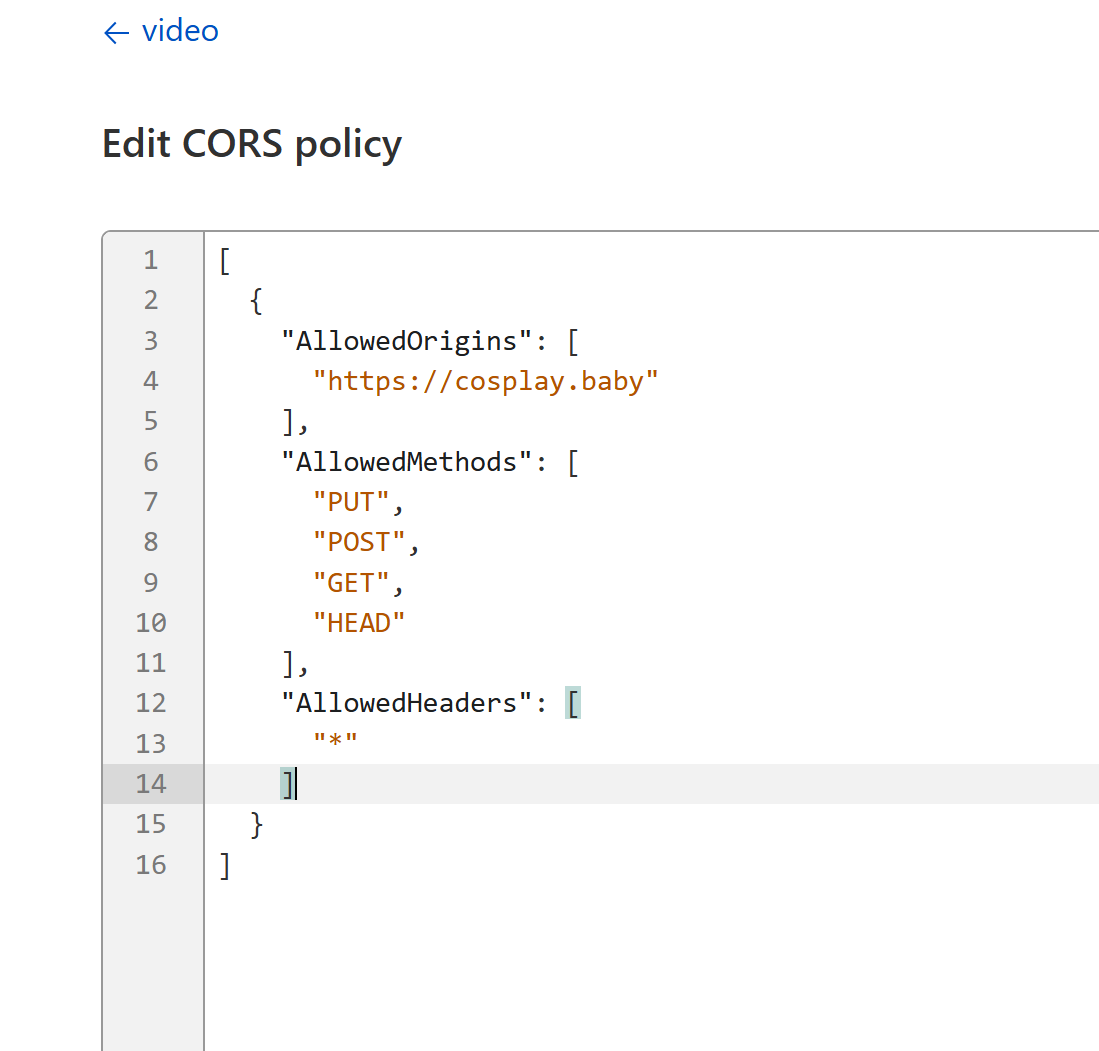Click the opening square bracket on line 1
1099x1051 pixels.
click(225, 261)
